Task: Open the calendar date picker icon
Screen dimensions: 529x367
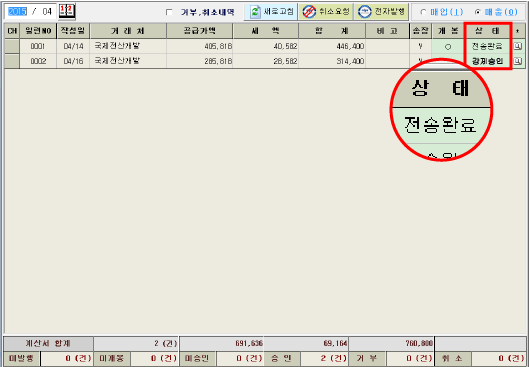Action: [67, 11]
